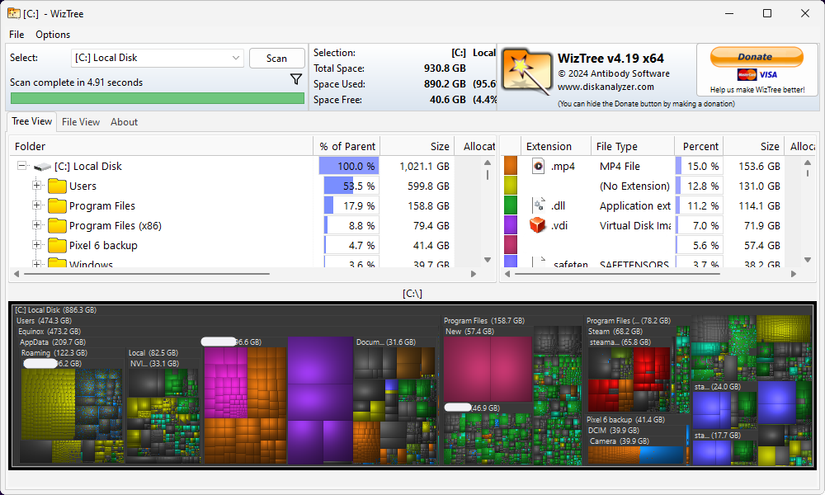The height and width of the screenshot is (495, 825).
Task: Select the Program Files (x86) folder icon
Action: (57, 226)
